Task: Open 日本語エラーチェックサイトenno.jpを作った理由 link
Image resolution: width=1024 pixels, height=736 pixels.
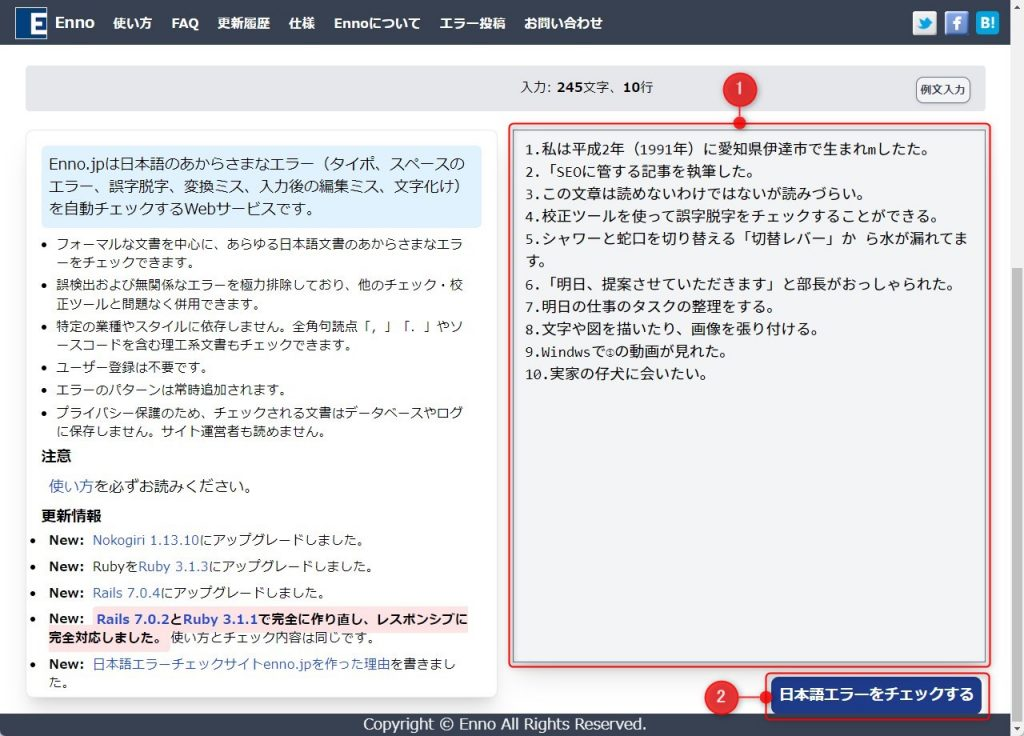Action: coord(241,664)
